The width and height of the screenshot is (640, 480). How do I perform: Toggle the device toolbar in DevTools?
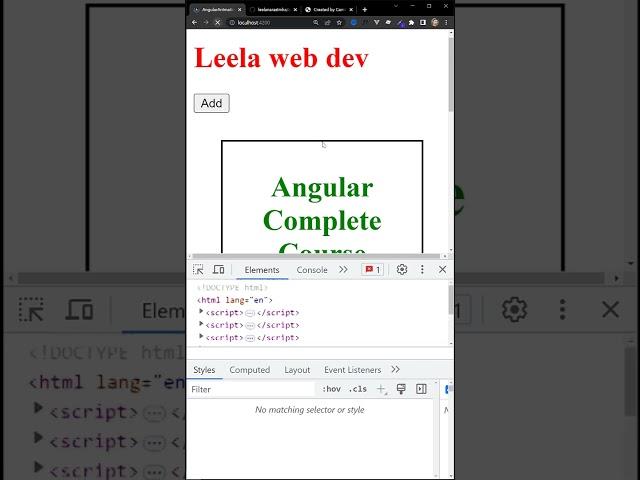(218, 270)
